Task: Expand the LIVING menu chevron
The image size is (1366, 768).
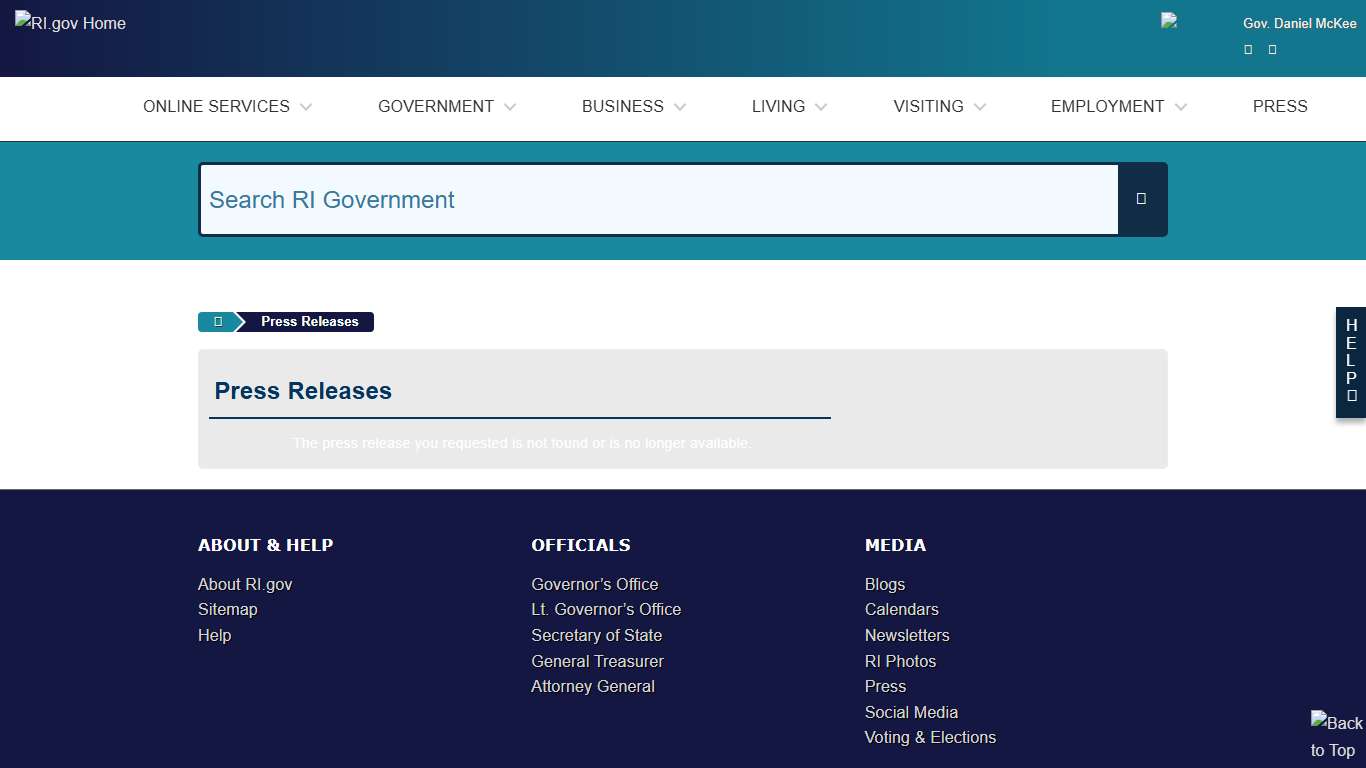Action: click(822, 107)
